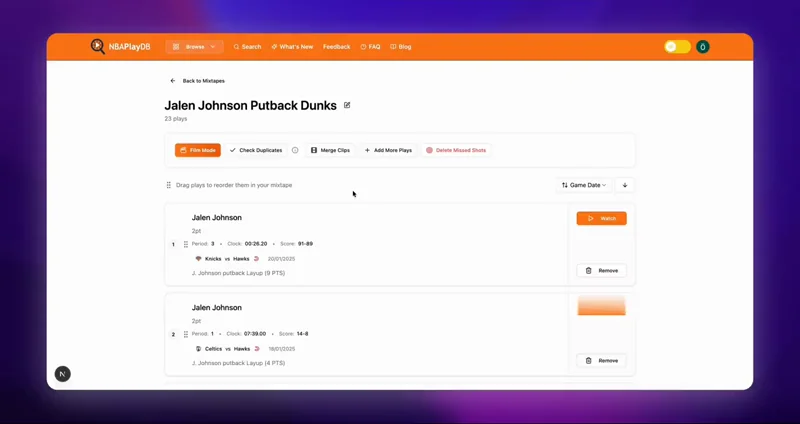Click the sort direction arrow icon
The image size is (800, 424).
(624, 185)
